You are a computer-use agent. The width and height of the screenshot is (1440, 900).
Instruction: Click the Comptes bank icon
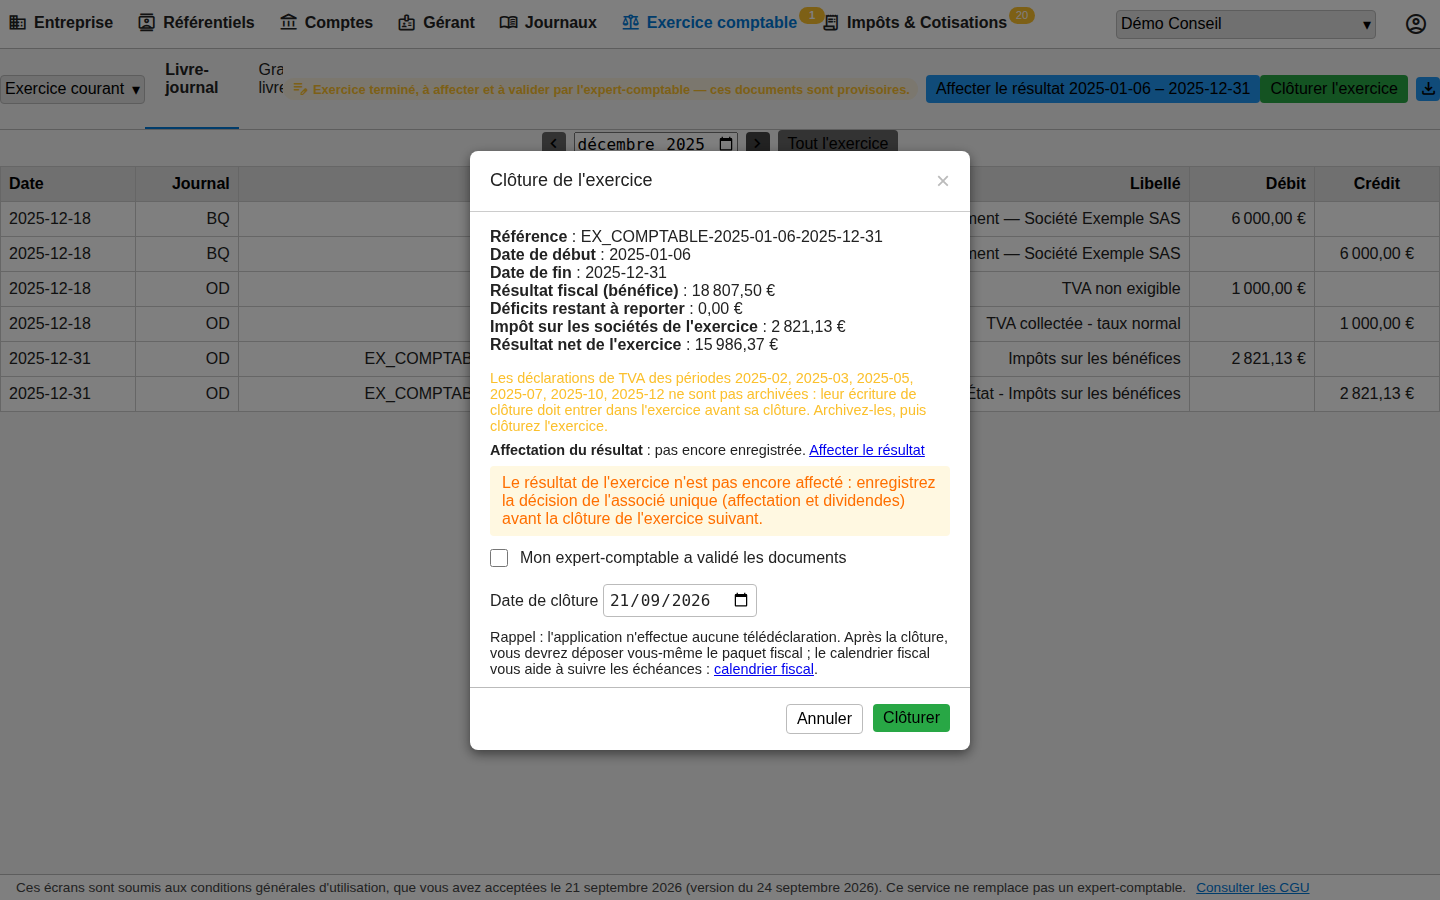[289, 22]
